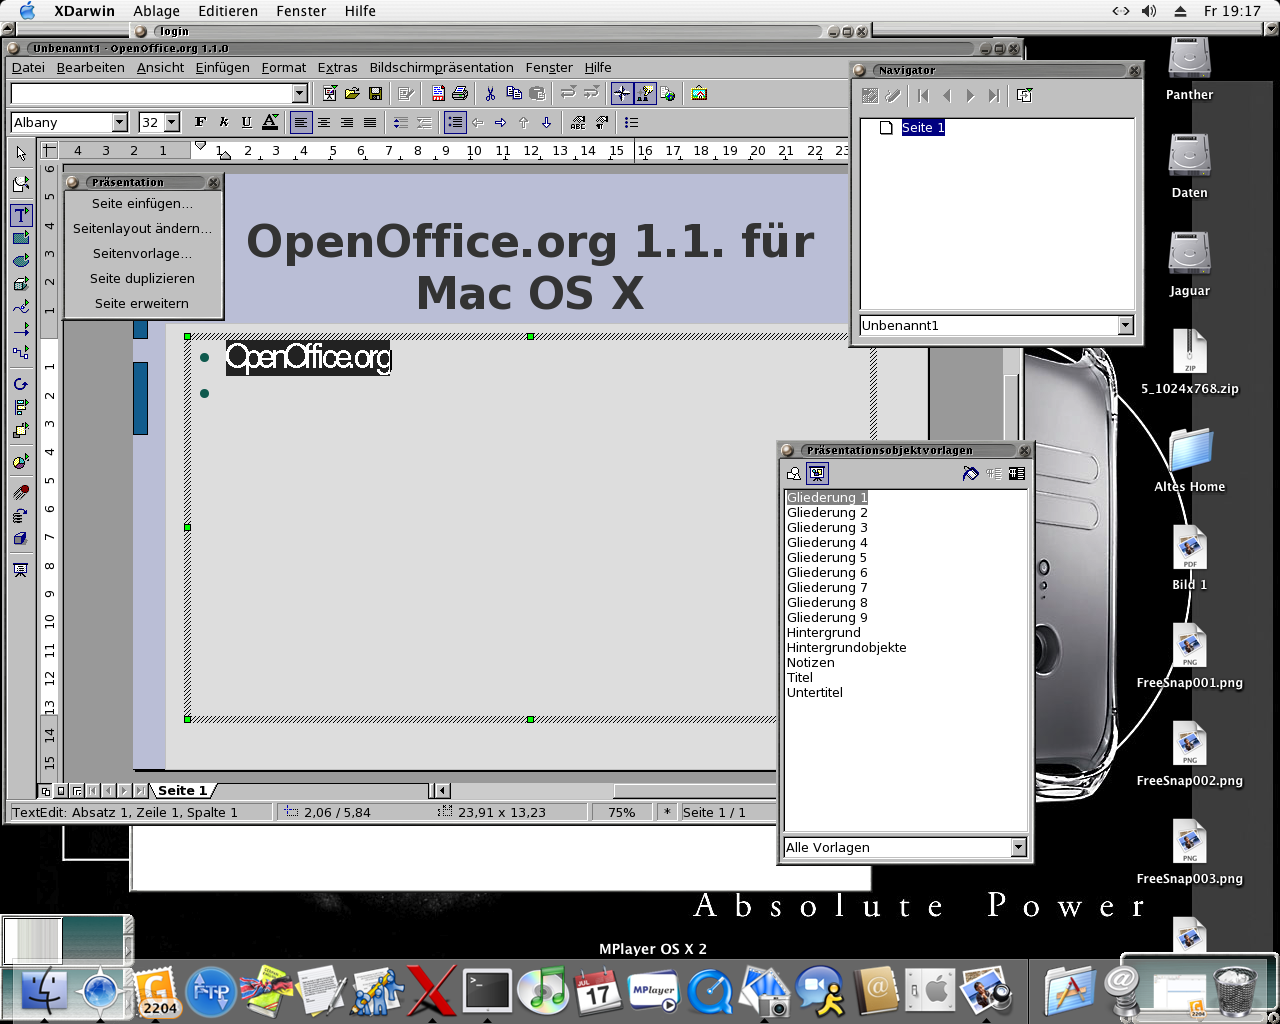The width and height of the screenshot is (1280, 1024).
Task: Toggle left text alignment
Action: (x=300, y=122)
